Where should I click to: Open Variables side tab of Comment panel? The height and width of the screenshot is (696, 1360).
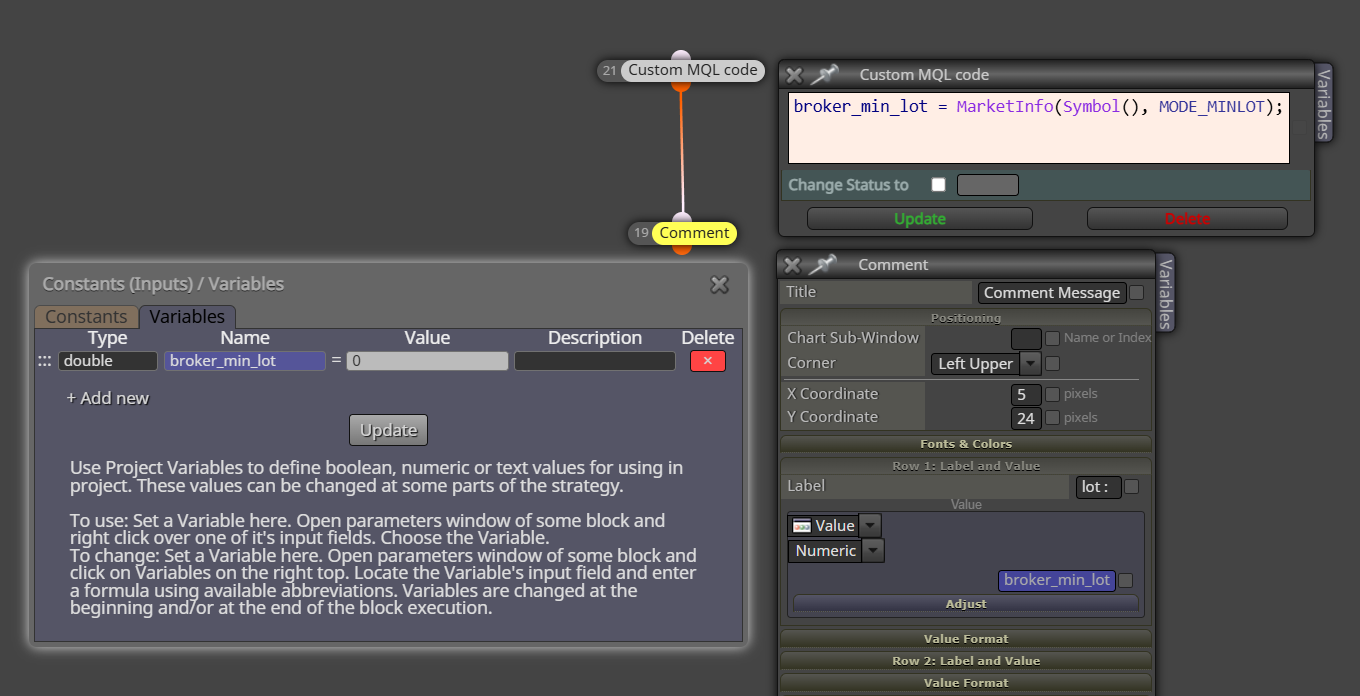(x=1165, y=292)
